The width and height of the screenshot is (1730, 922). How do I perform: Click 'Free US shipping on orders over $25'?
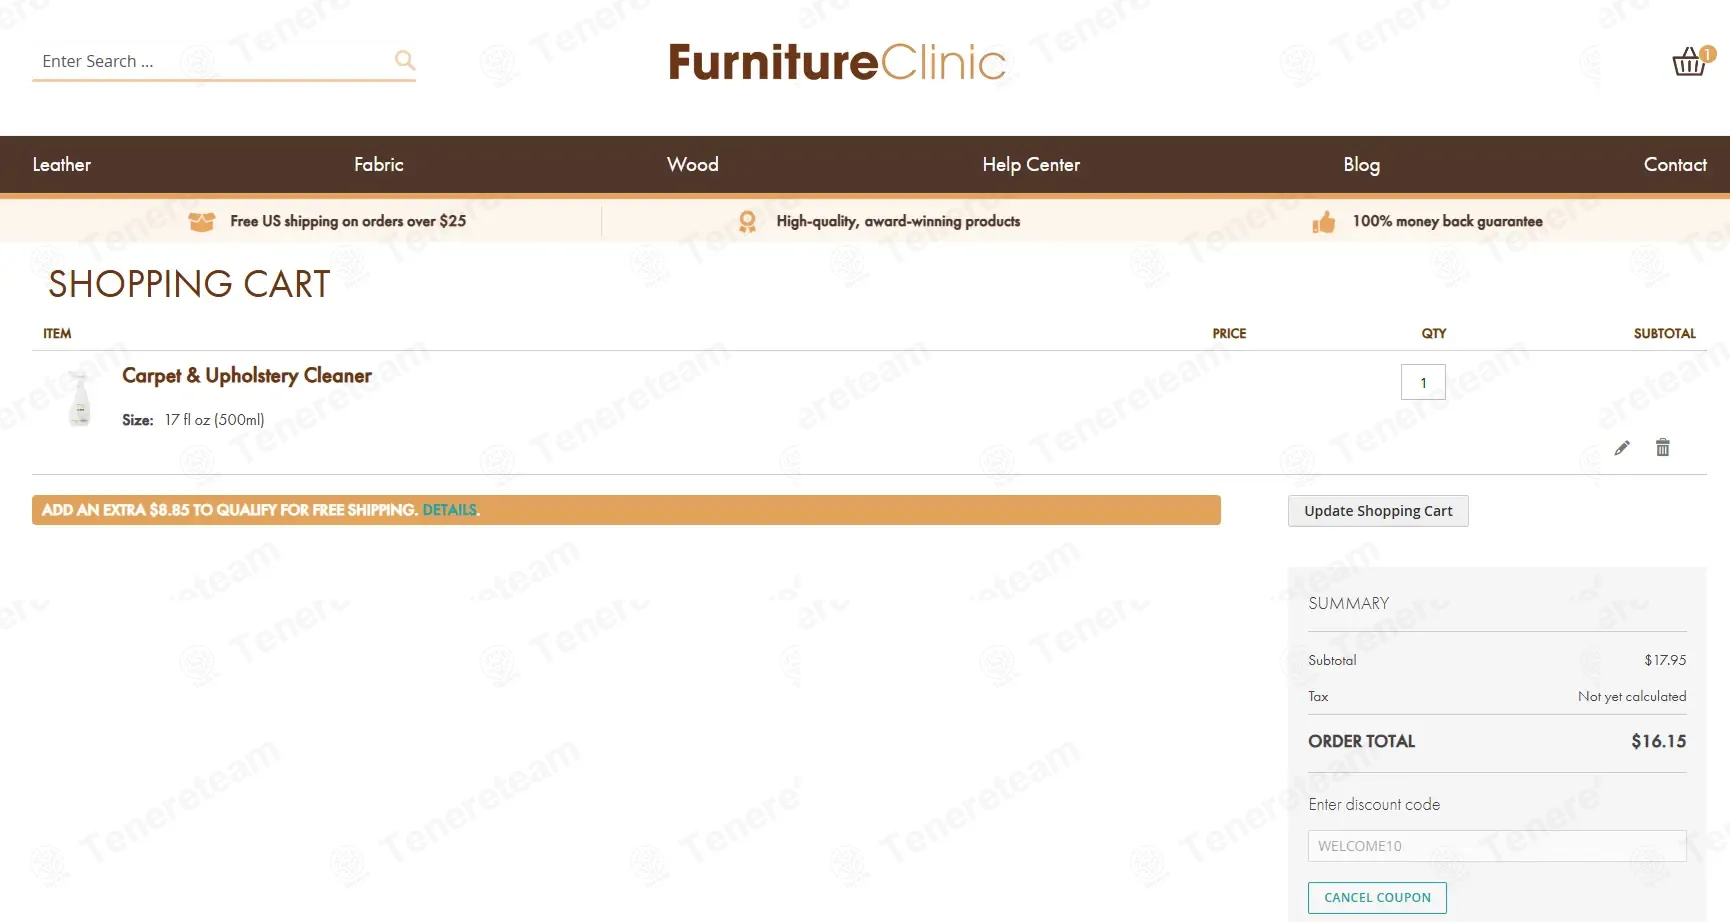click(348, 221)
